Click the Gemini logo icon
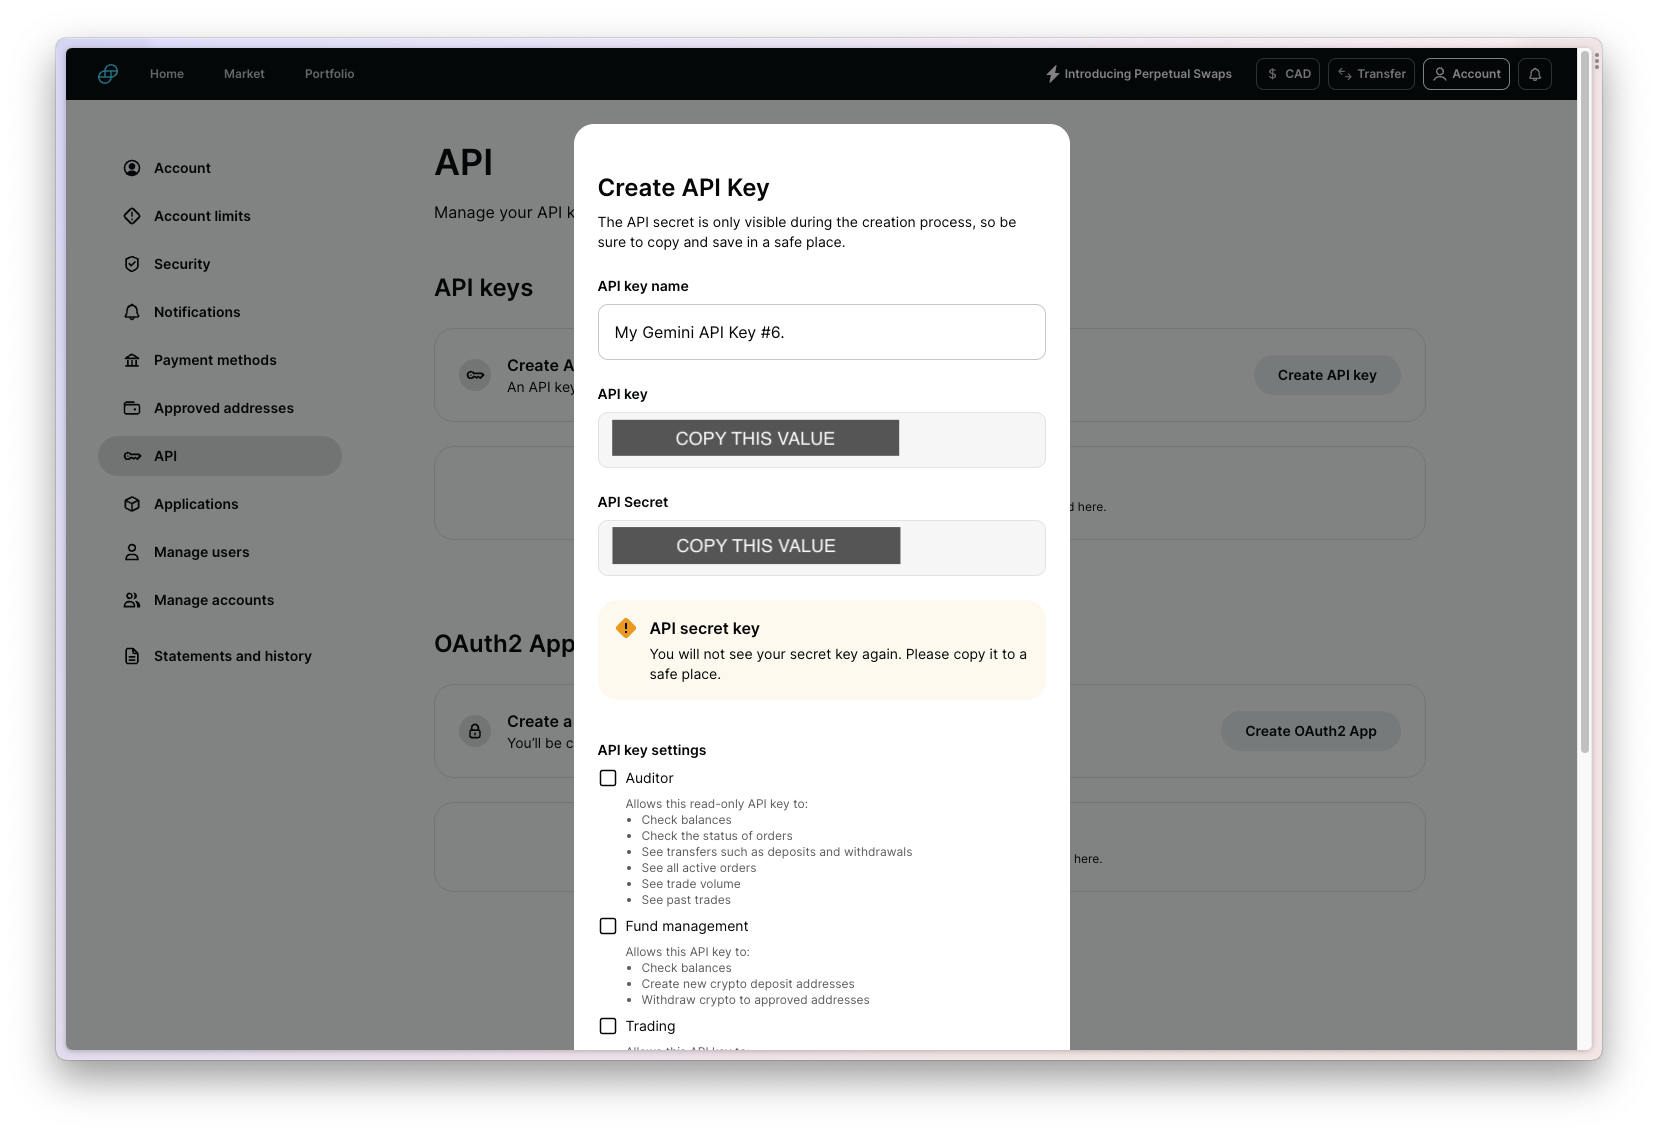Image resolution: width=1658 pixels, height=1134 pixels. [x=108, y=74]
